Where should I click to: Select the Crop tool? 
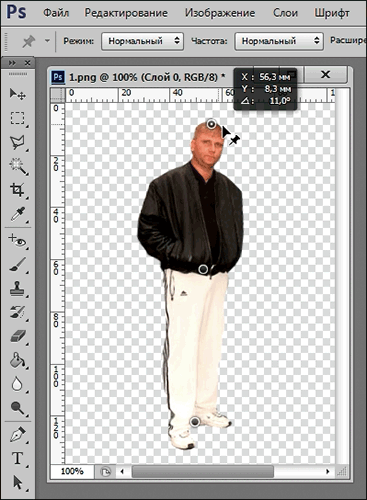click(x=17, y=190)
